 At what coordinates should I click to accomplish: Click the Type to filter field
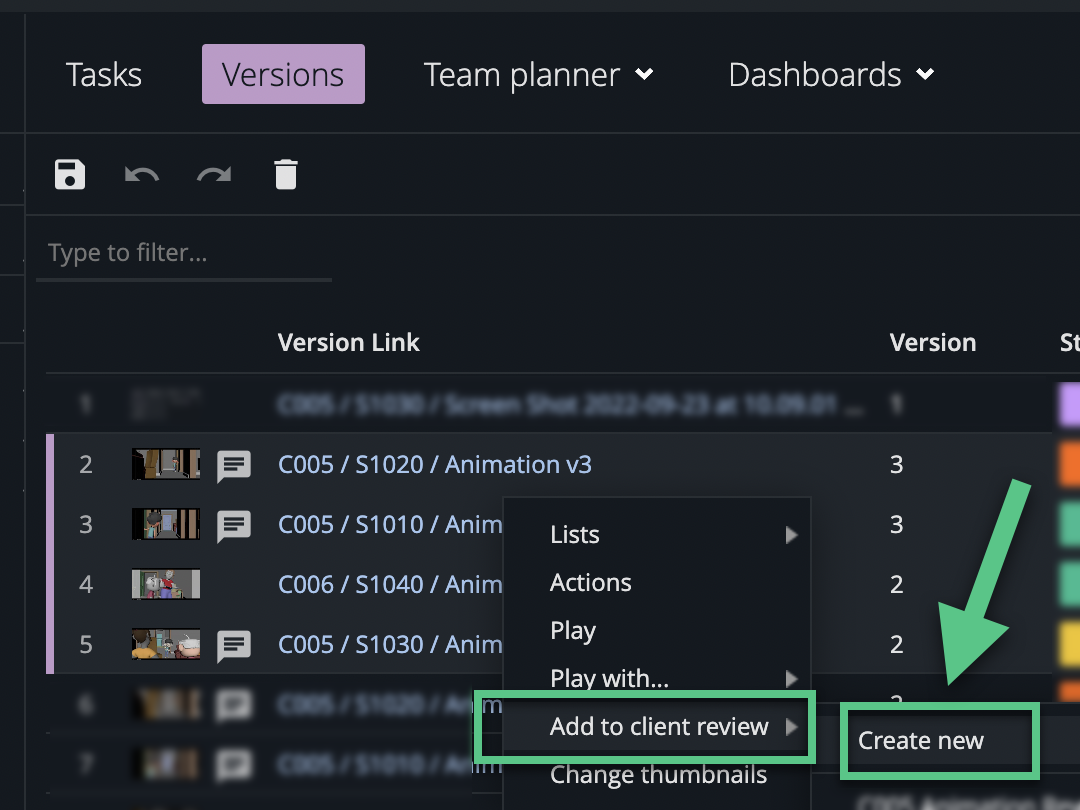[x=184, y=253]
